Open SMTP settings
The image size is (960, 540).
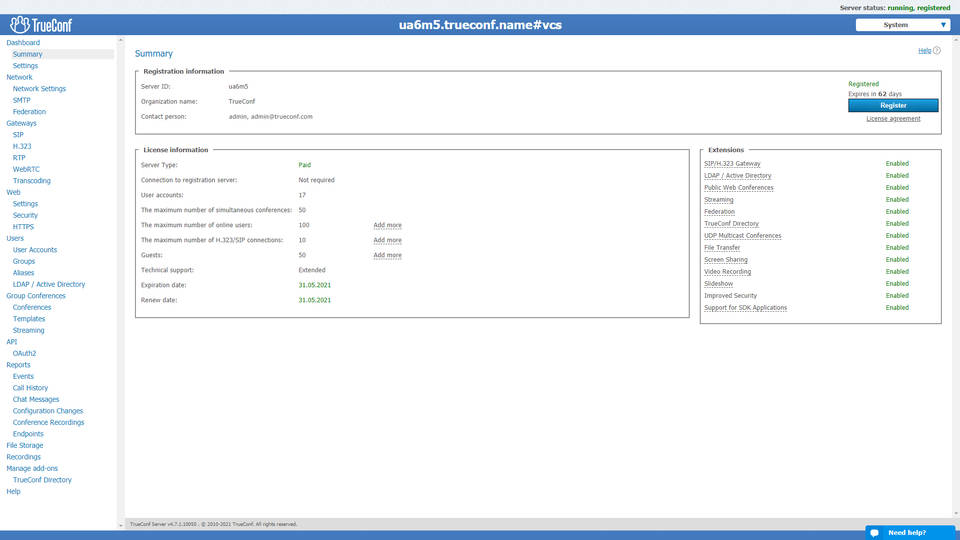point(21,100)
